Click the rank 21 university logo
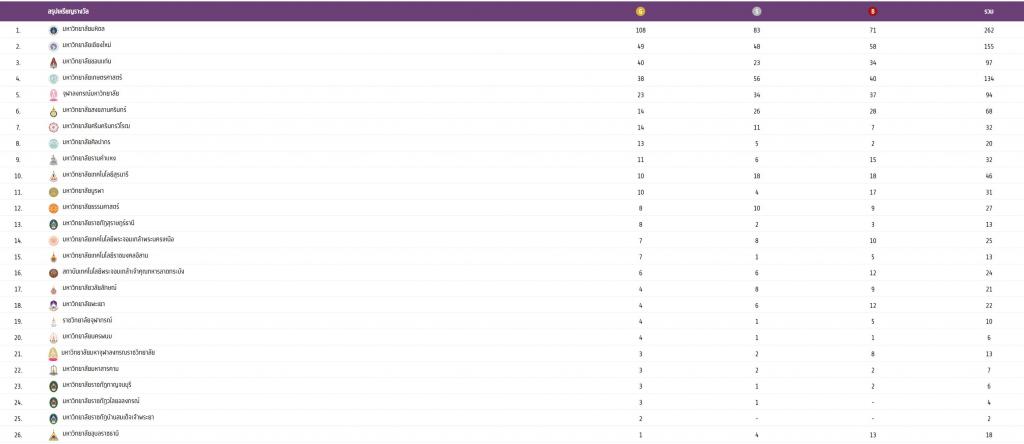1024x444 pixels. (x=54, y=353)
